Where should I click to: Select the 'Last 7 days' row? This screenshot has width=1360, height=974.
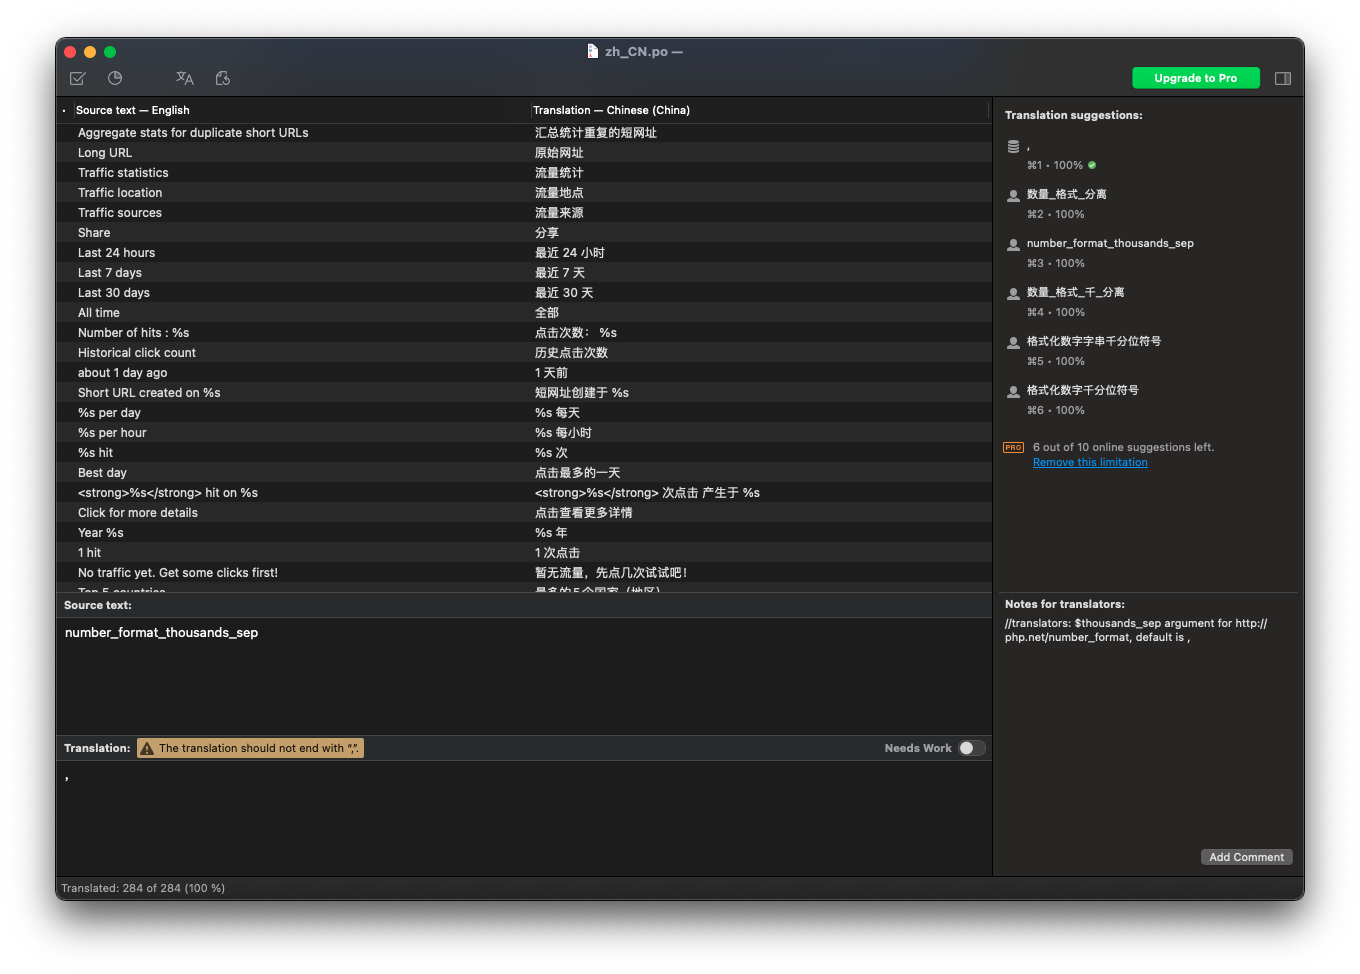click(x=524, y=272)
